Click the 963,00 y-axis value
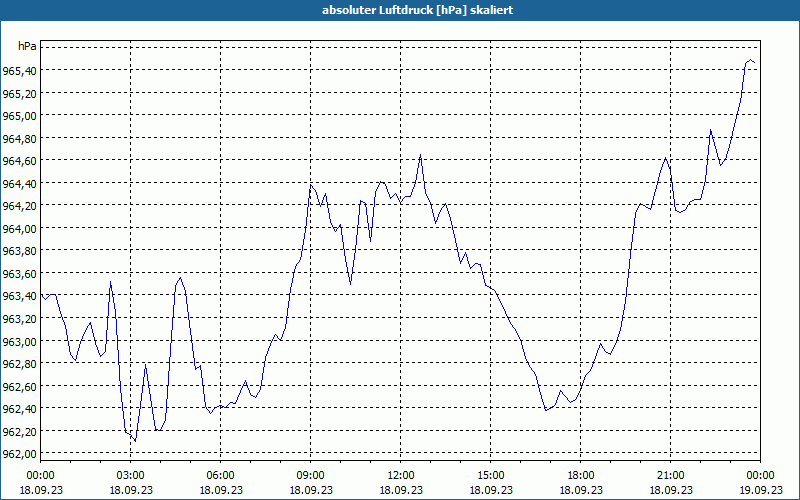This screenshot has height=500, width=800. click(x=19, y=341)
